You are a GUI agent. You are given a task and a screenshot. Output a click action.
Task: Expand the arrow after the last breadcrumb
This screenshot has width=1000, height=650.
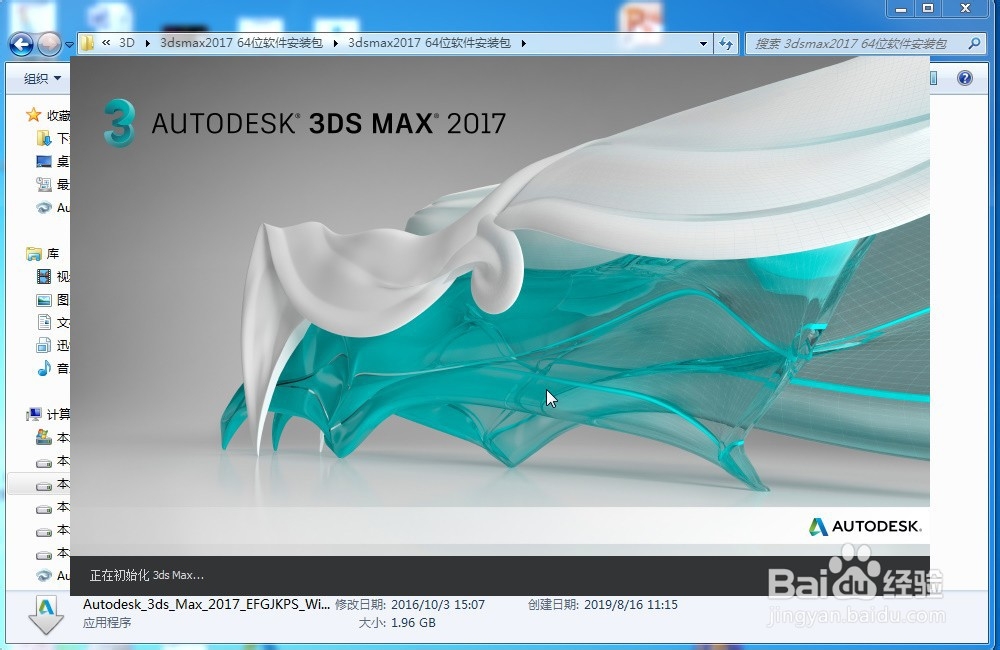pos(524,43)
